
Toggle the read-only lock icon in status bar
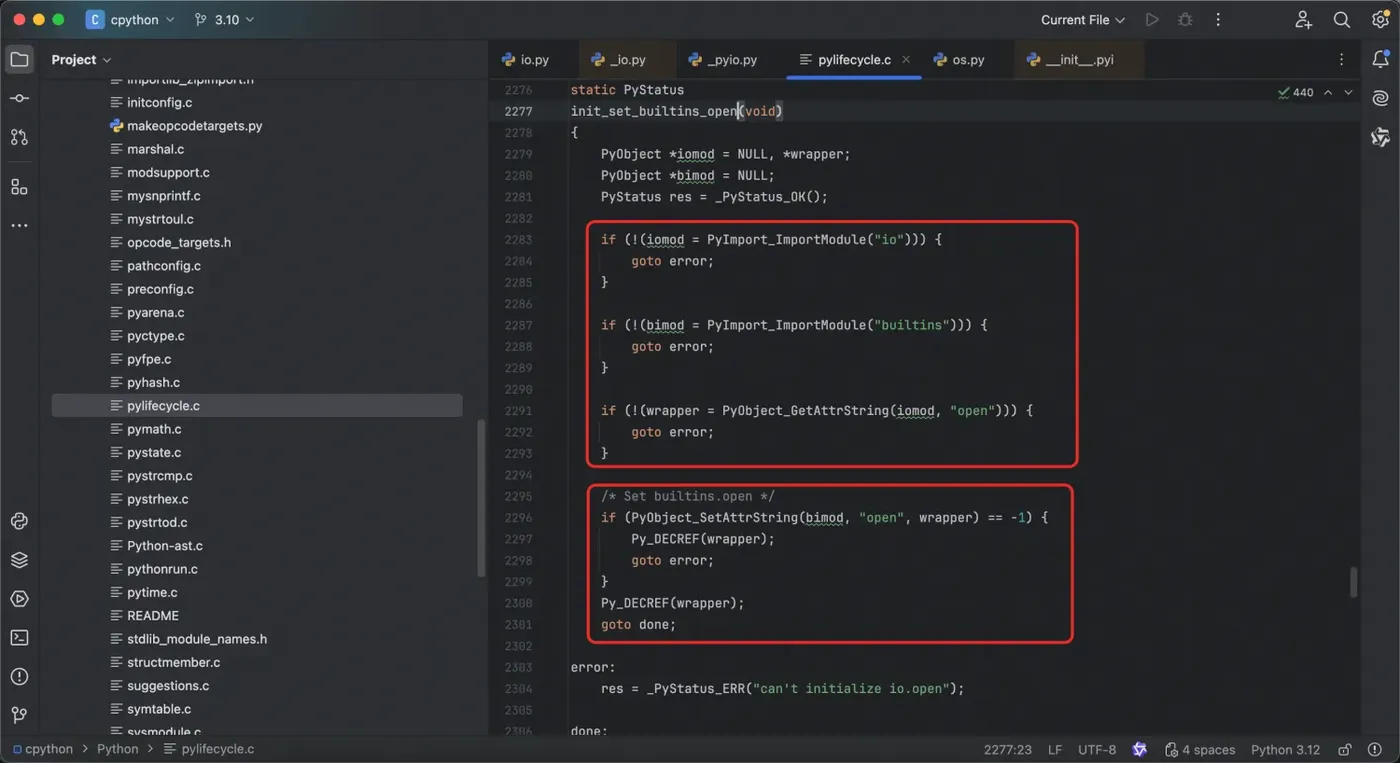[1345, 749]
